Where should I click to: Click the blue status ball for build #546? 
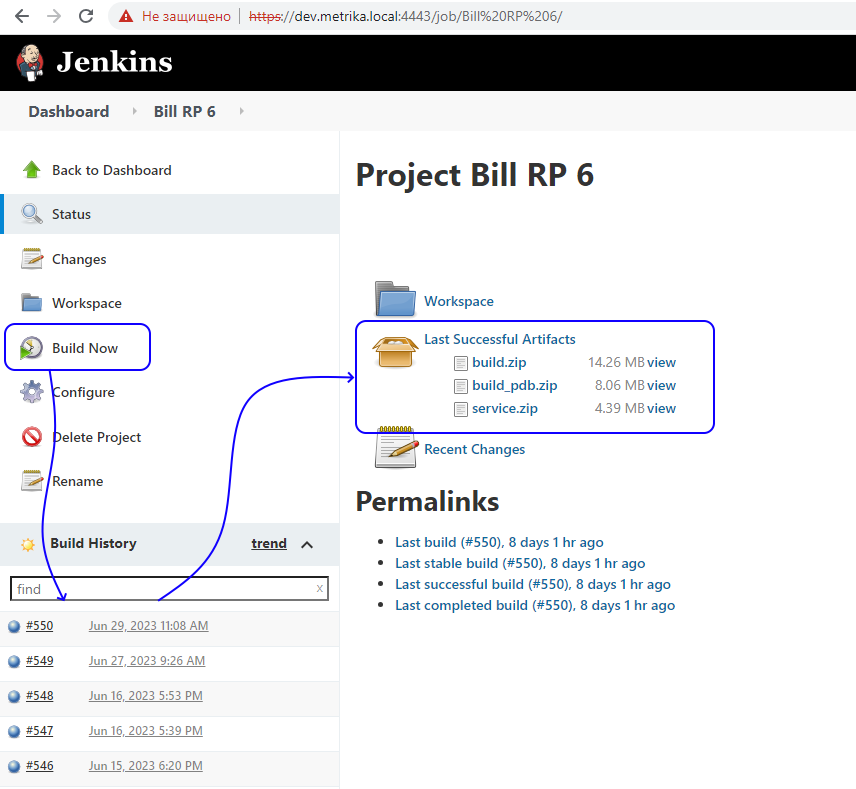[x=14, y=766]
